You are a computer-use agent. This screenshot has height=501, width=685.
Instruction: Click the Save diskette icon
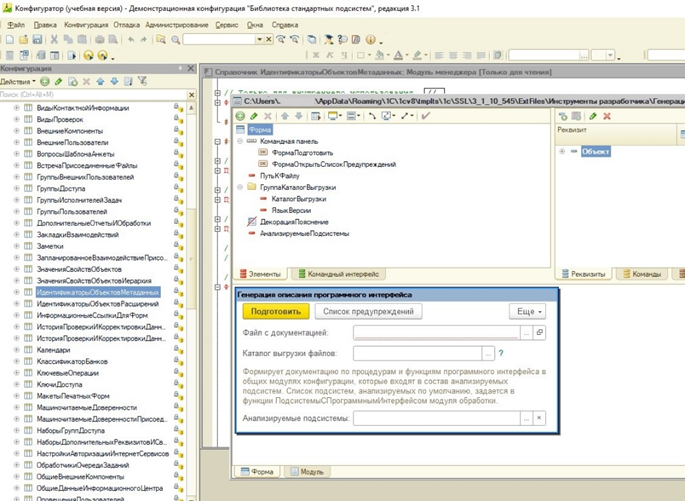click(37, 40)
